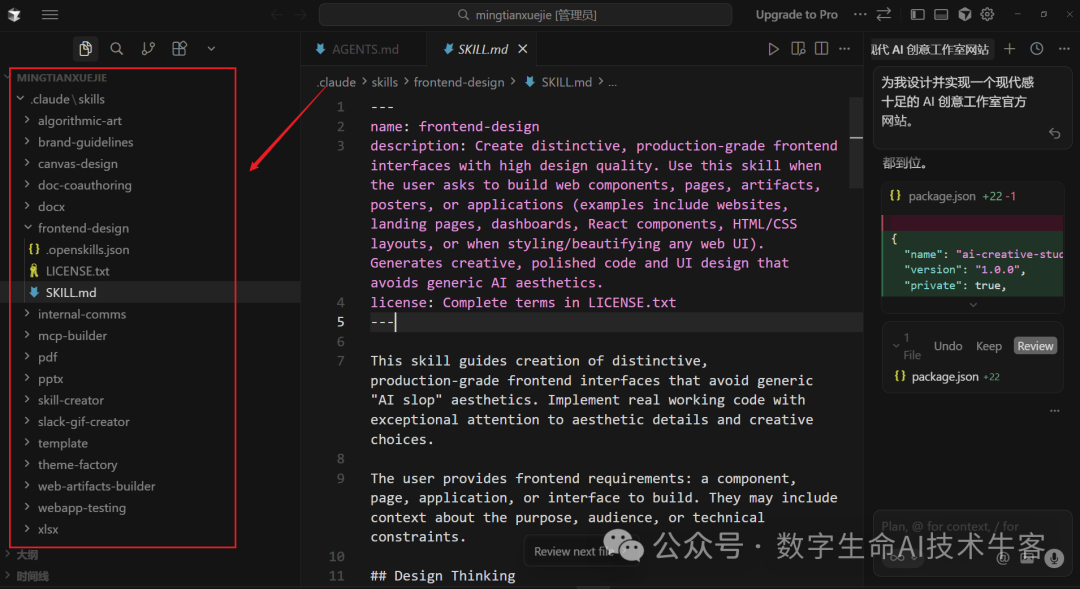Close the SKILL.md tab

click(523, 49)
